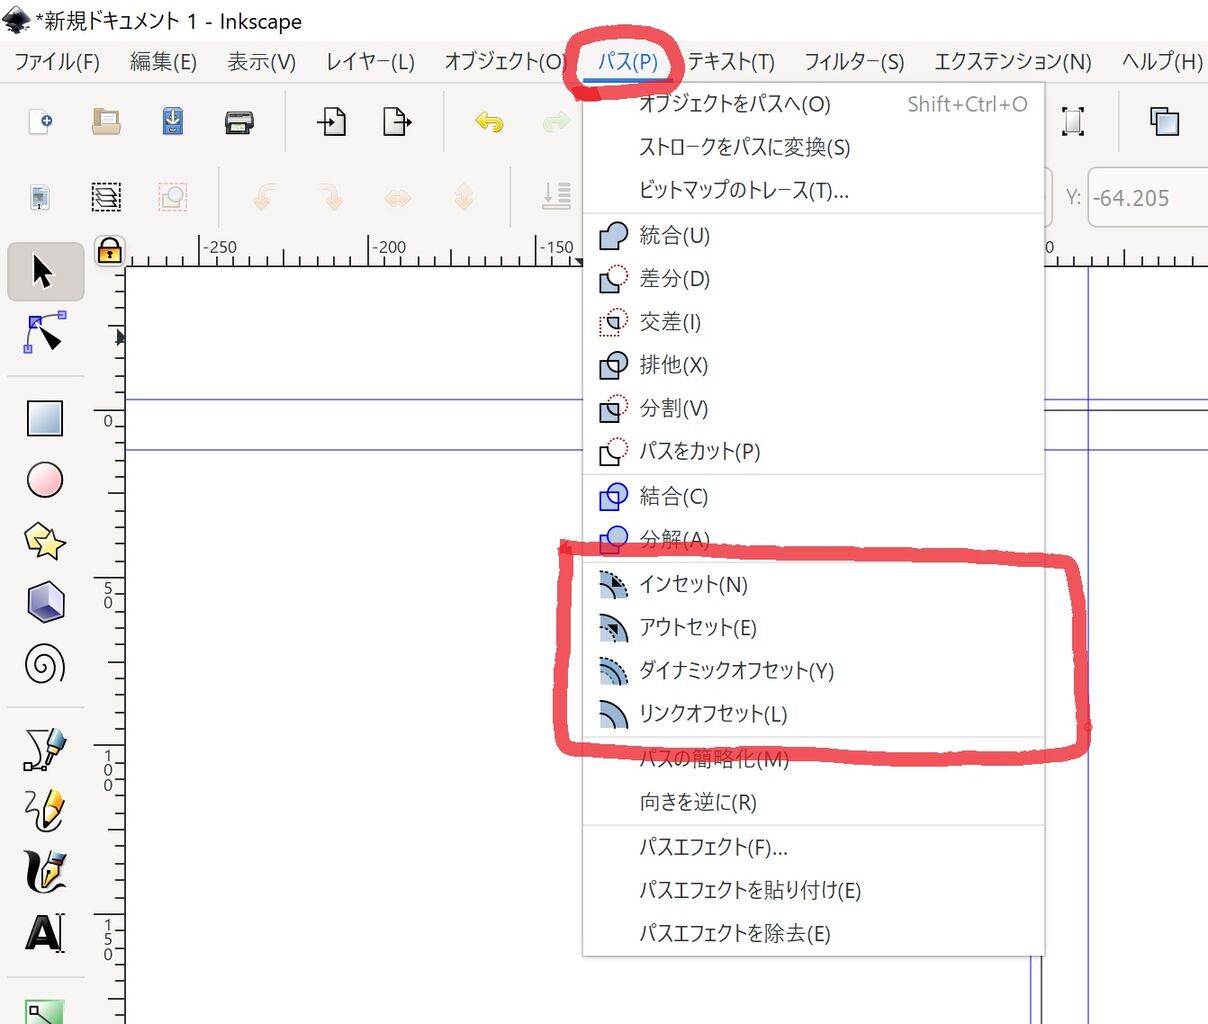Select the Rectangle tool
This screenshot has width=1208, height=1024.
coord(45,418)
